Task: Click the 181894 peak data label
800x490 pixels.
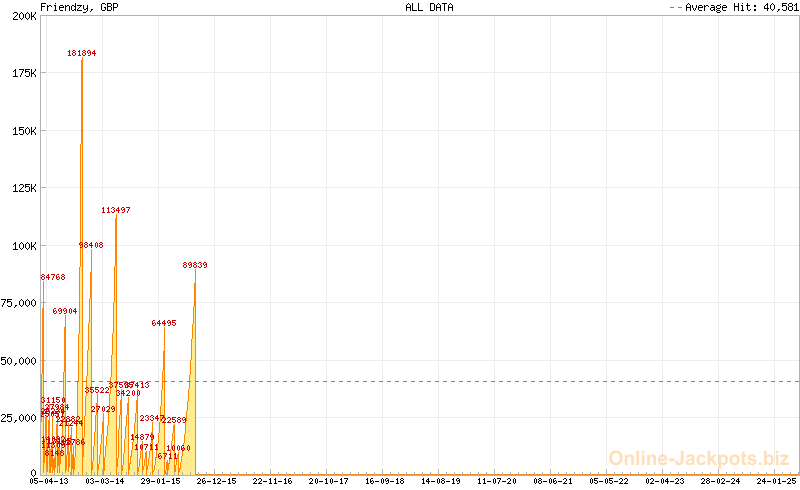Action: click(82, 53)
